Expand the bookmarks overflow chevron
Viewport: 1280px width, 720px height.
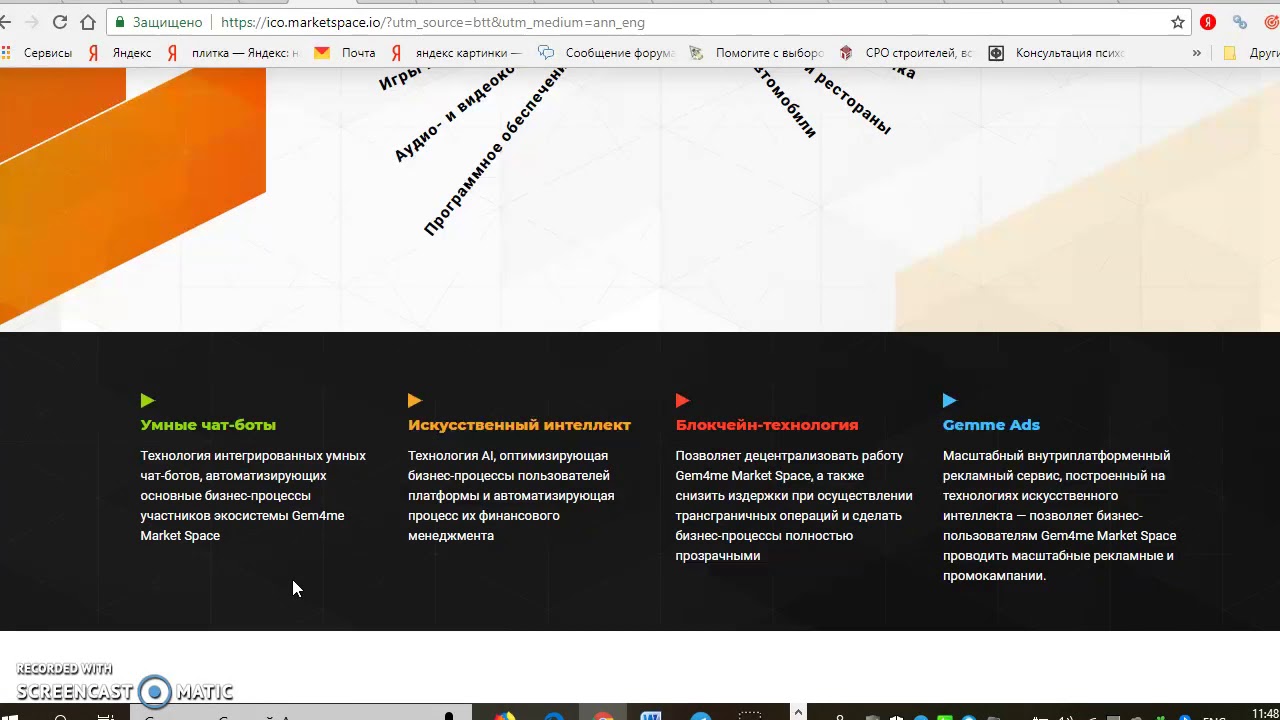1196,53
